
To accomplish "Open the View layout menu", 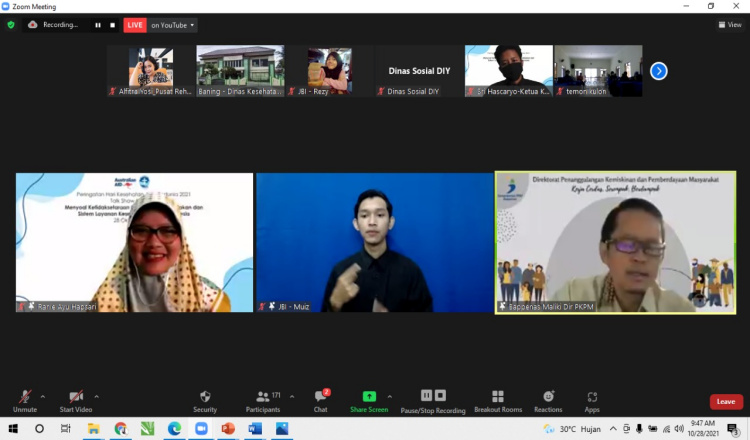I will click(x=729, y=25).
